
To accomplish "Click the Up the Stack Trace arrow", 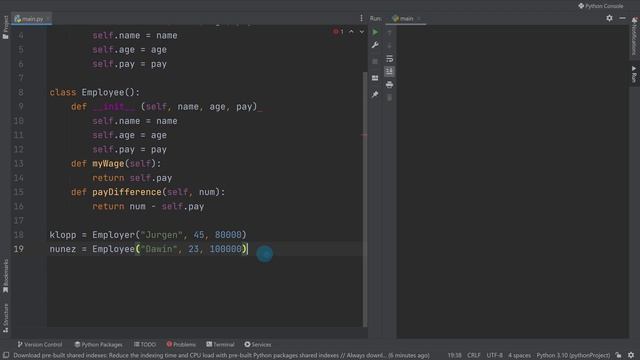I will [x=389, y=33].
